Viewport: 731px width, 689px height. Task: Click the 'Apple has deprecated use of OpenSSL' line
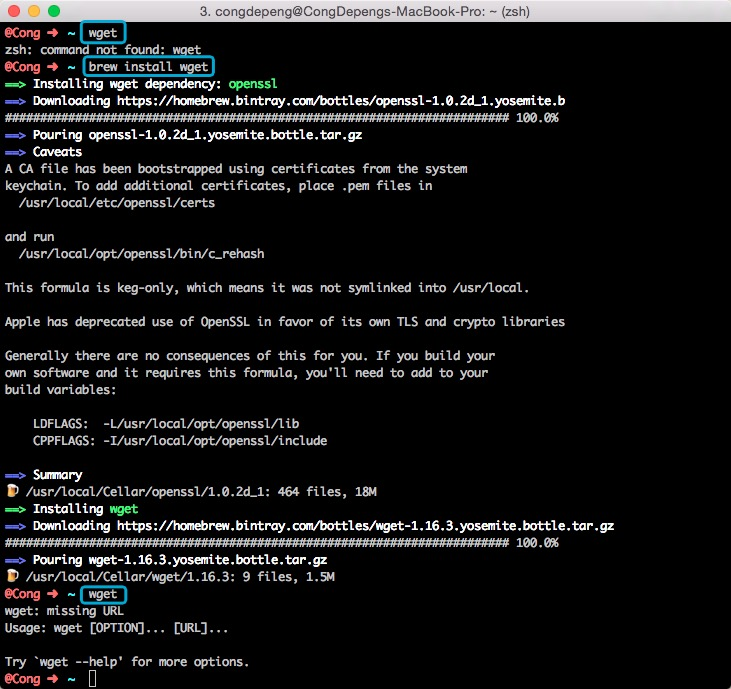click(x=285, y=322)
